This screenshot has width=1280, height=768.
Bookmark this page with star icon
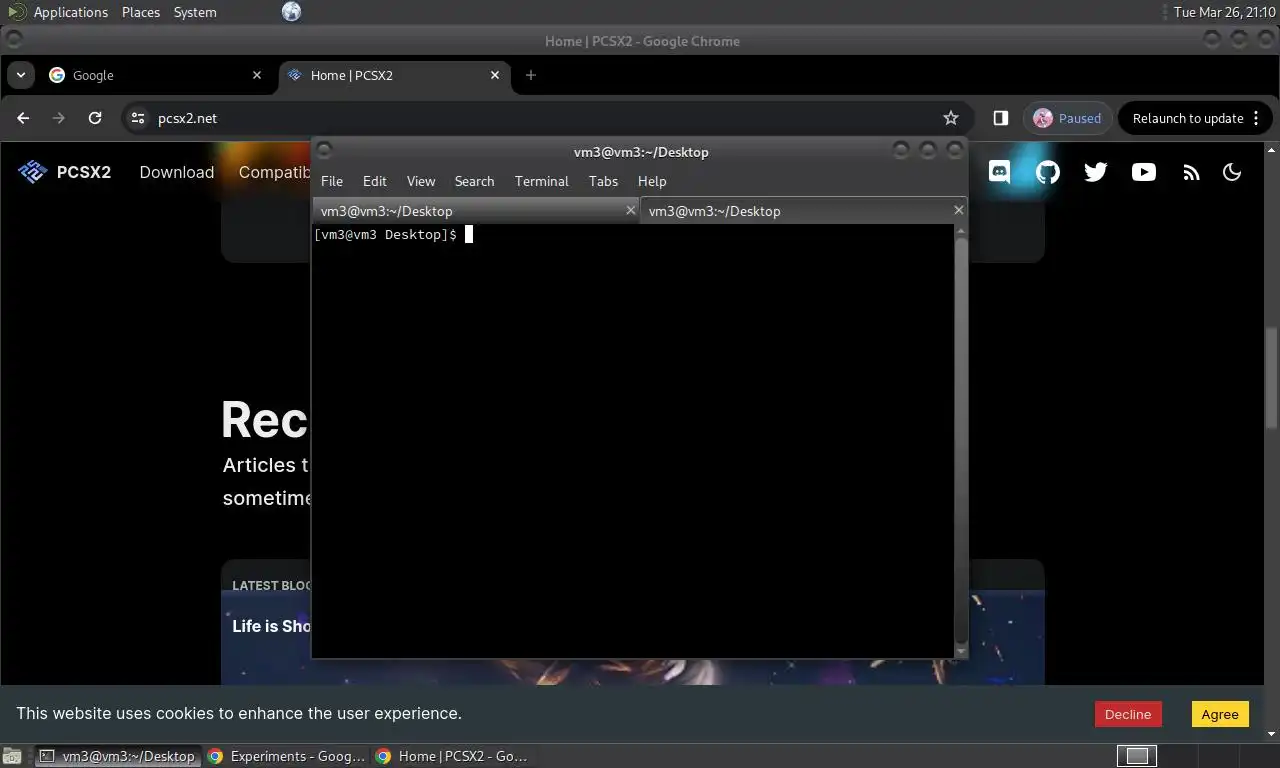[951, 118]
